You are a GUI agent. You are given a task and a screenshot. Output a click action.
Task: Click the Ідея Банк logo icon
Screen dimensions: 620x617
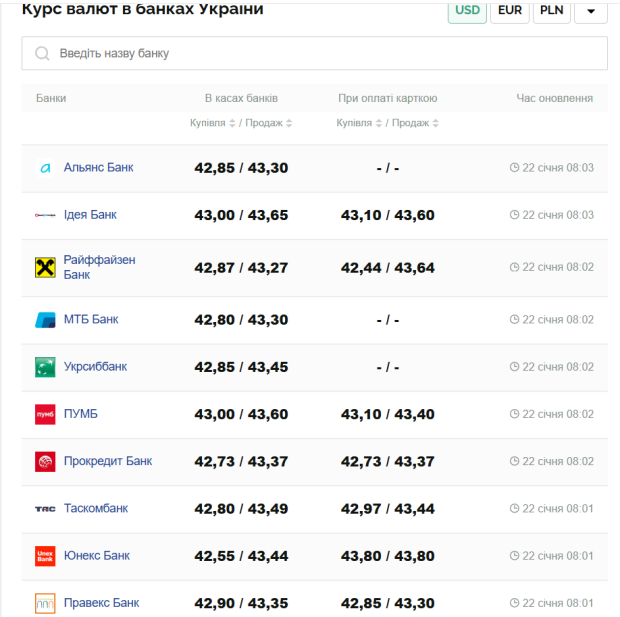coord(45,215)
